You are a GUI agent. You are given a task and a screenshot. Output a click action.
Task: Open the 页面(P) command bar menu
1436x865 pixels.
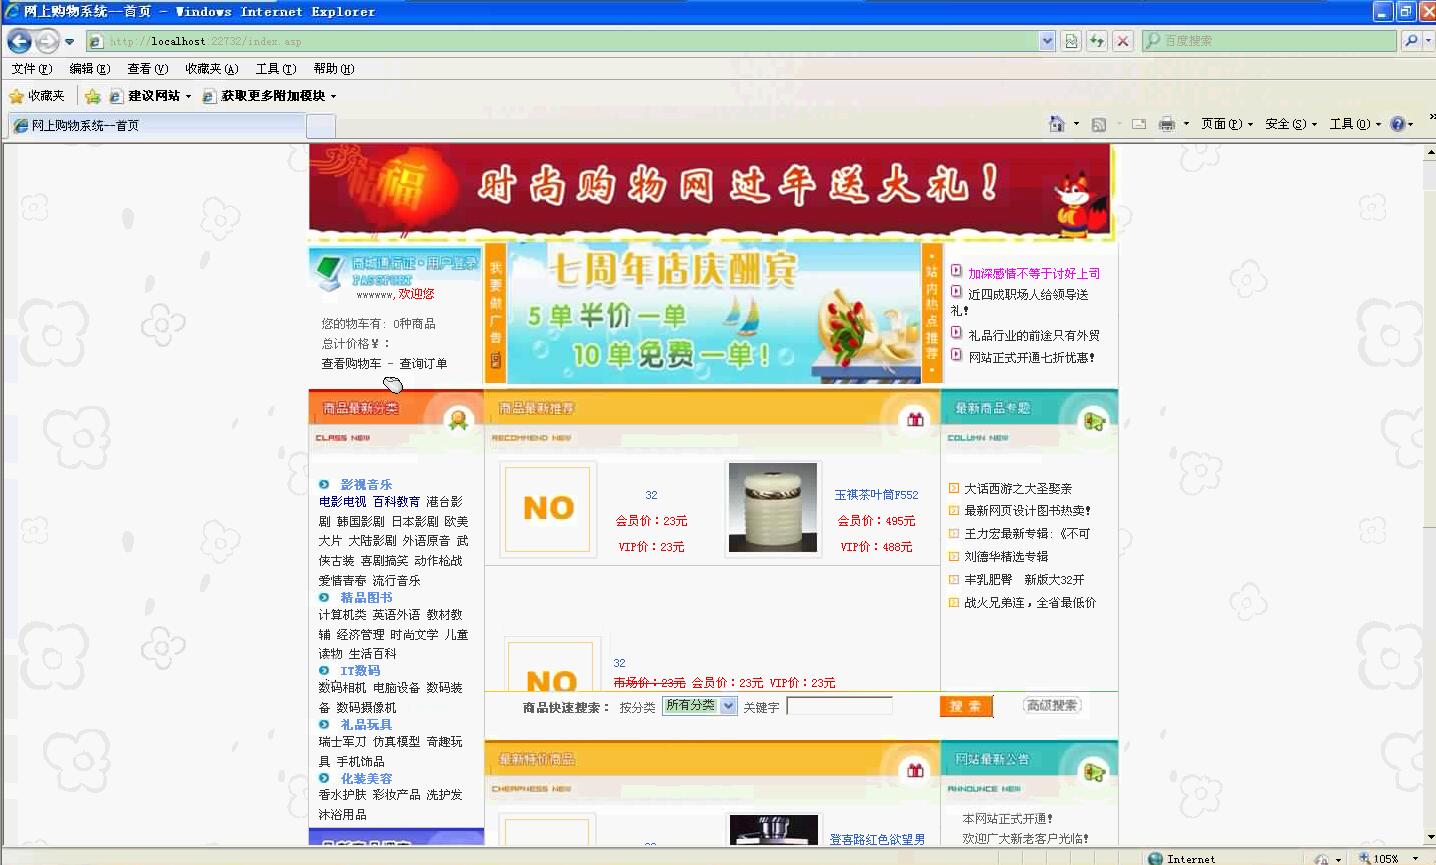[x=1227, y=124]
